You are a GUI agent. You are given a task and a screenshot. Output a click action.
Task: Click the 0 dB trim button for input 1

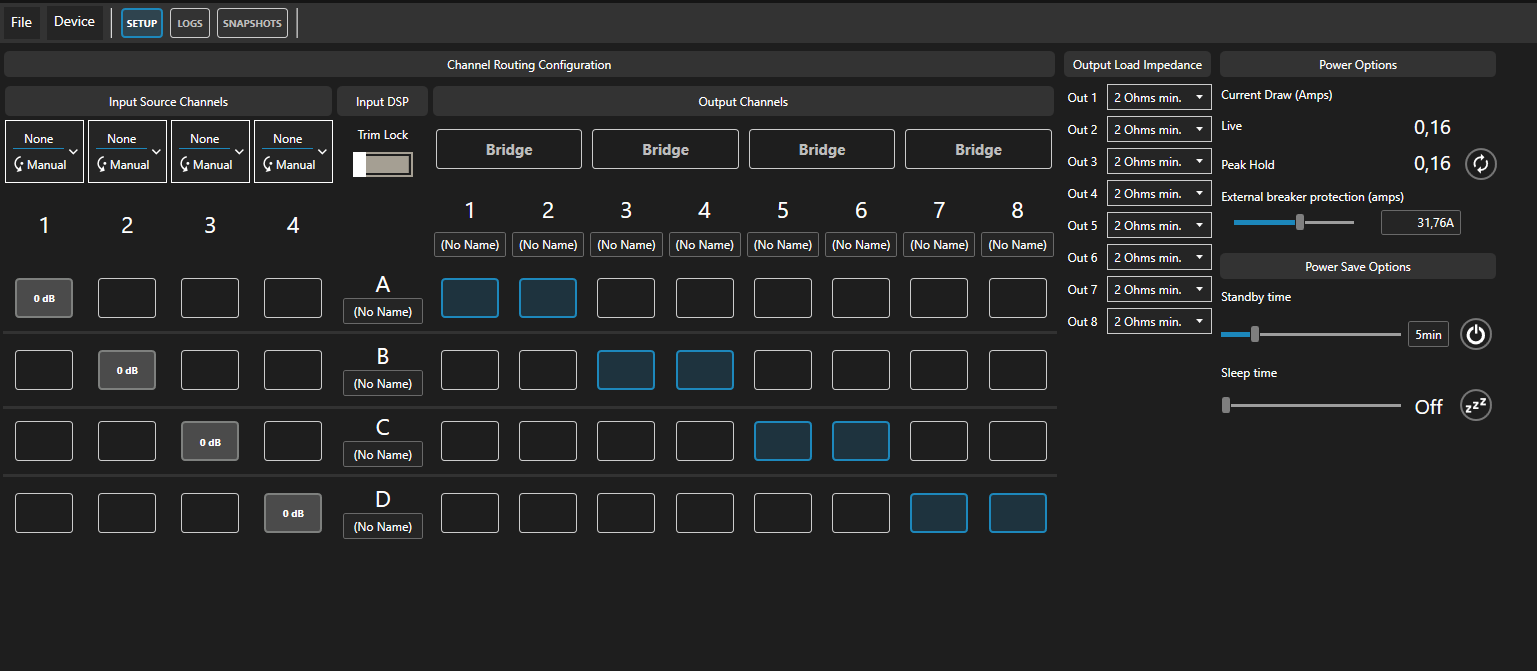point(44,298)
